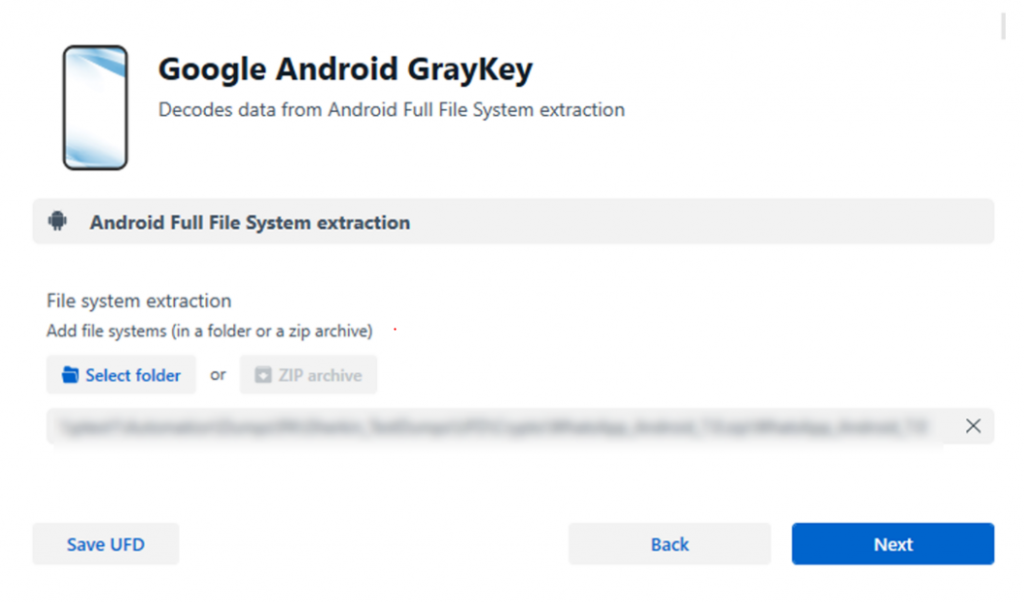Click the File system extraction label

(139, 301)
